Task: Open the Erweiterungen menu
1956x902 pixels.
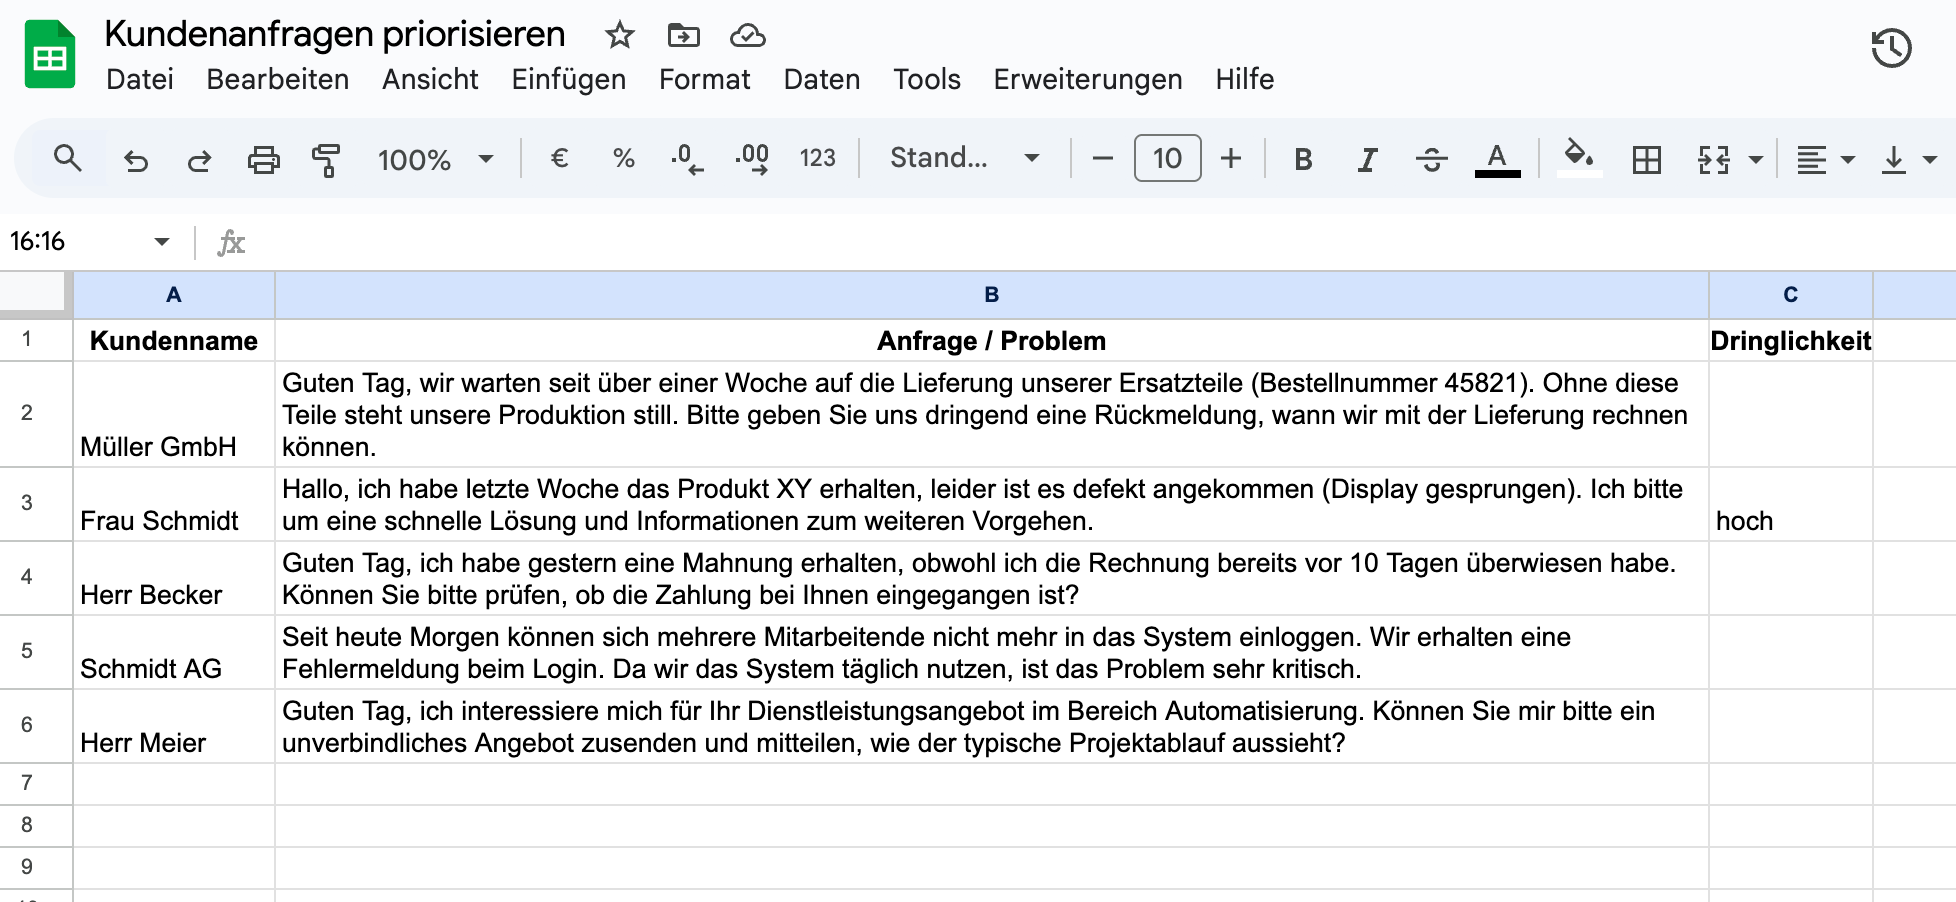Action: [1087, 79]
